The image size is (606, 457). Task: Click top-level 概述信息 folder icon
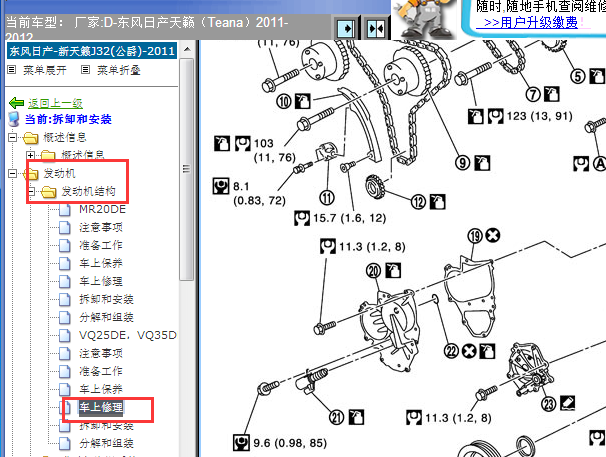[31, 138]
